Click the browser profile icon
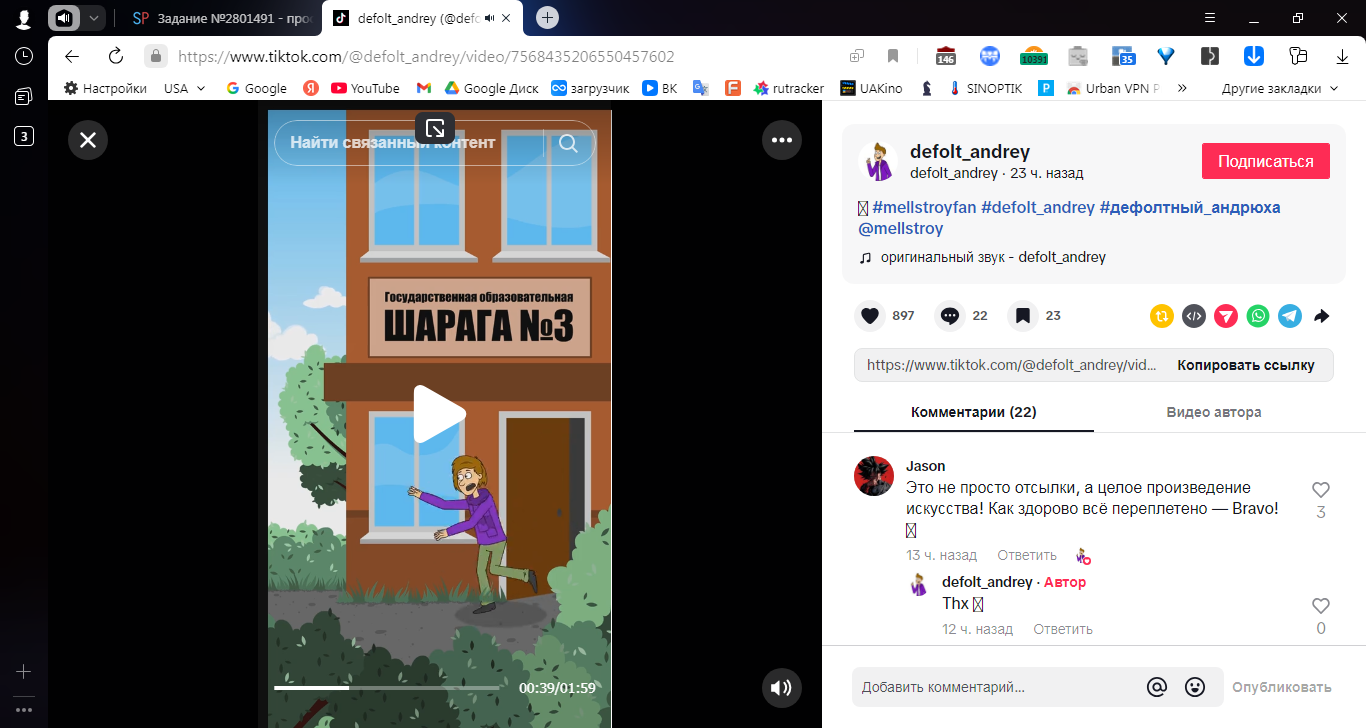 pyautogui.click(x=24, y=18)
